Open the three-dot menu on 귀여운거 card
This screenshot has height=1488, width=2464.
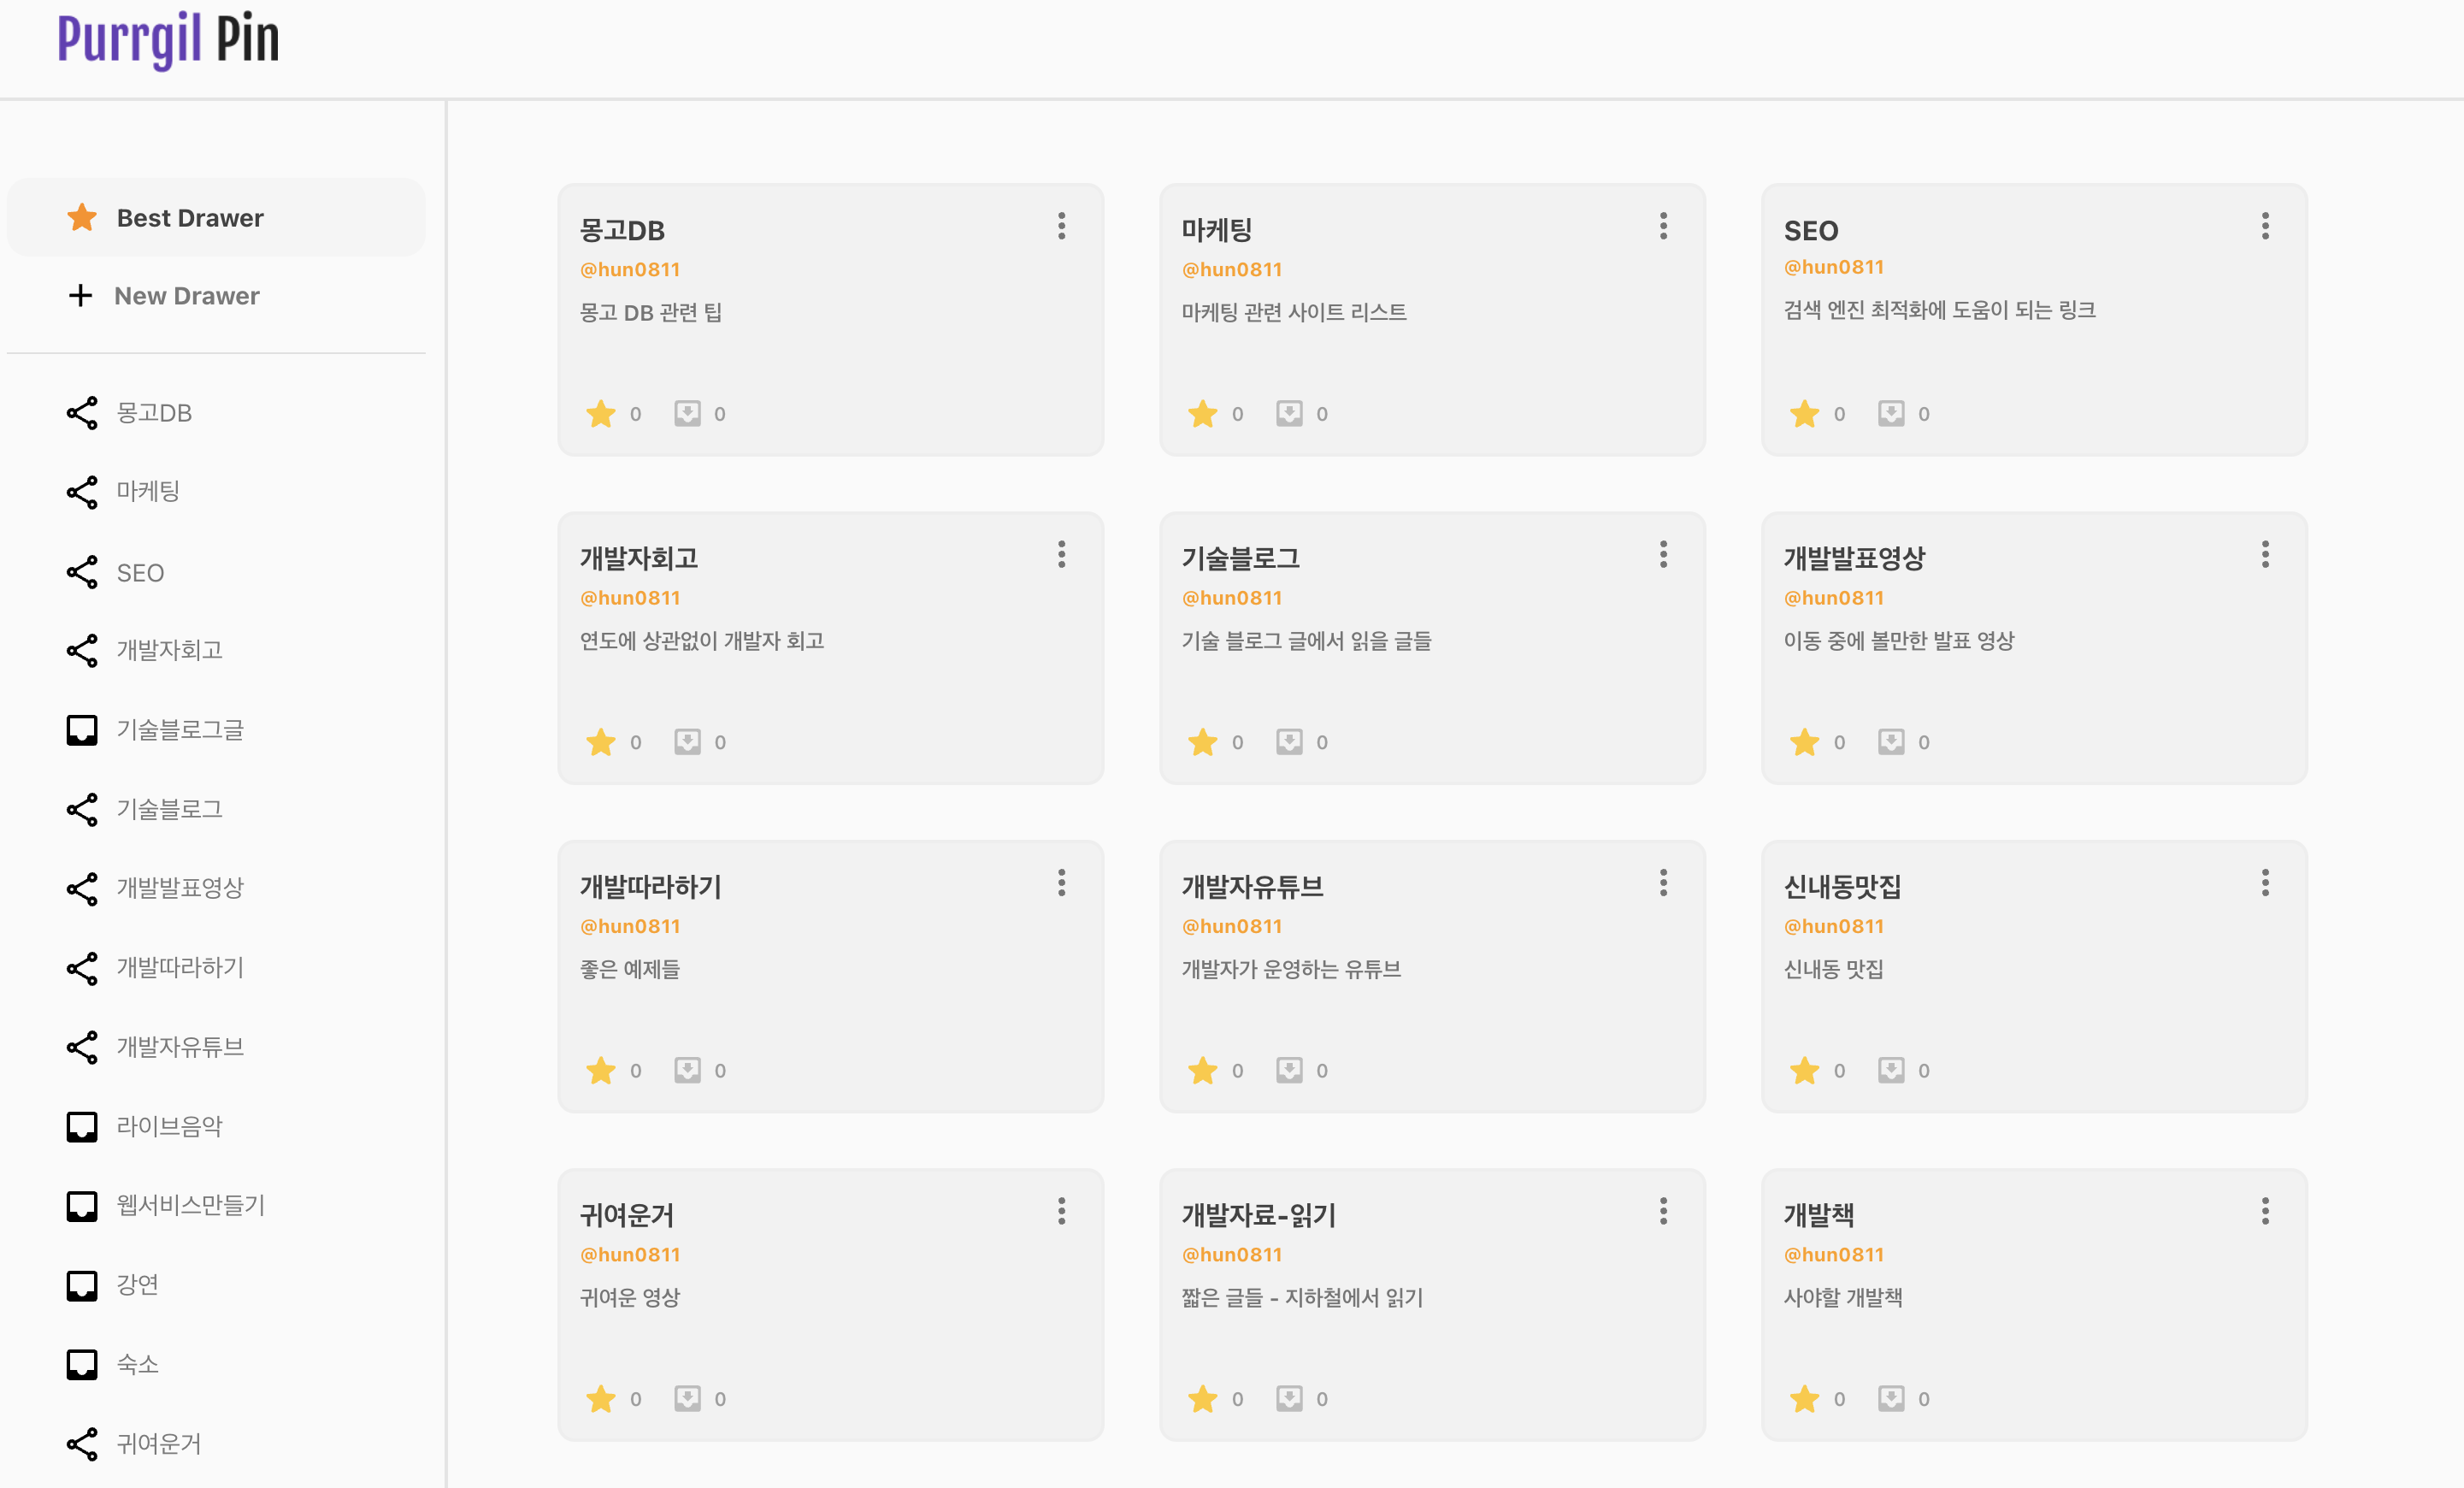1062,1211
